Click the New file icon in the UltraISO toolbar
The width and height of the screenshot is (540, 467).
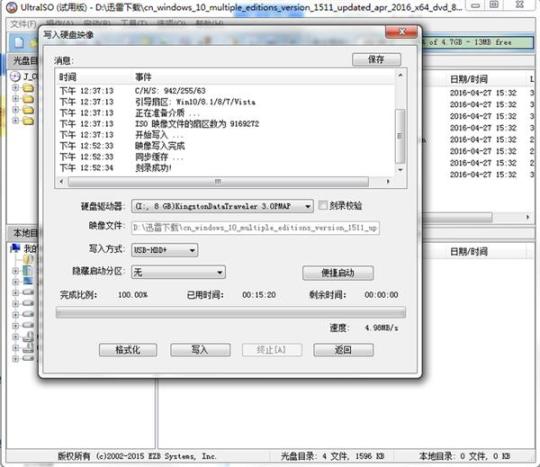pos(19,43)
